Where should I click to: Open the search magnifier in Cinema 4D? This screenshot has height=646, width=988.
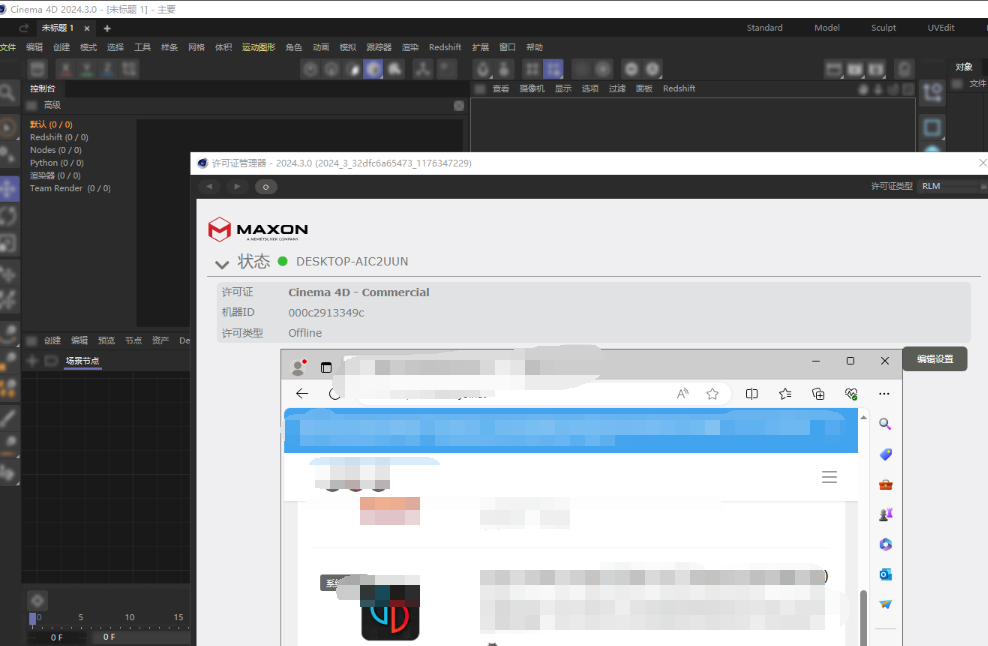[8, 93]
